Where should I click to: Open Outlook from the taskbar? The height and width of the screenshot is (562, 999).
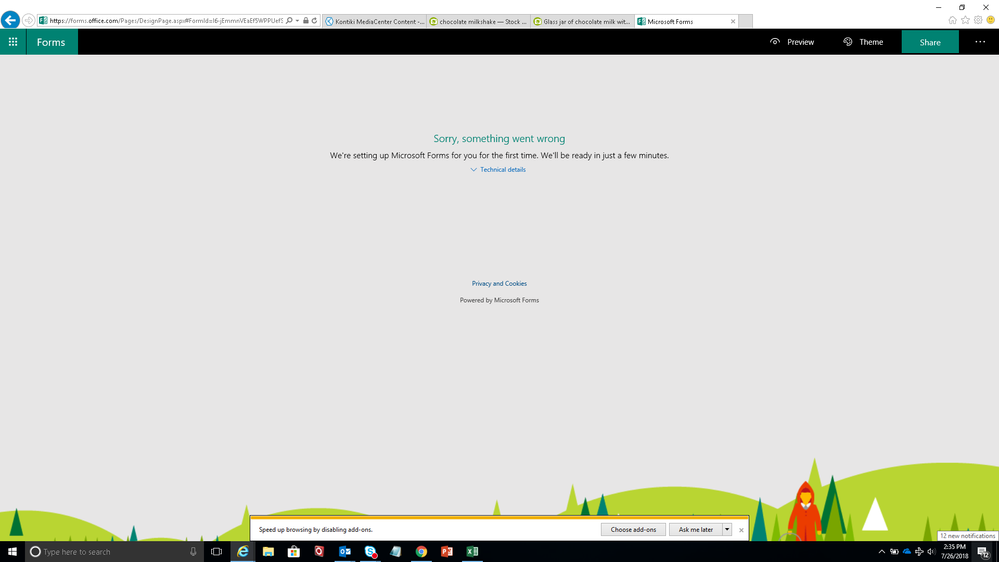click(345, 552)
